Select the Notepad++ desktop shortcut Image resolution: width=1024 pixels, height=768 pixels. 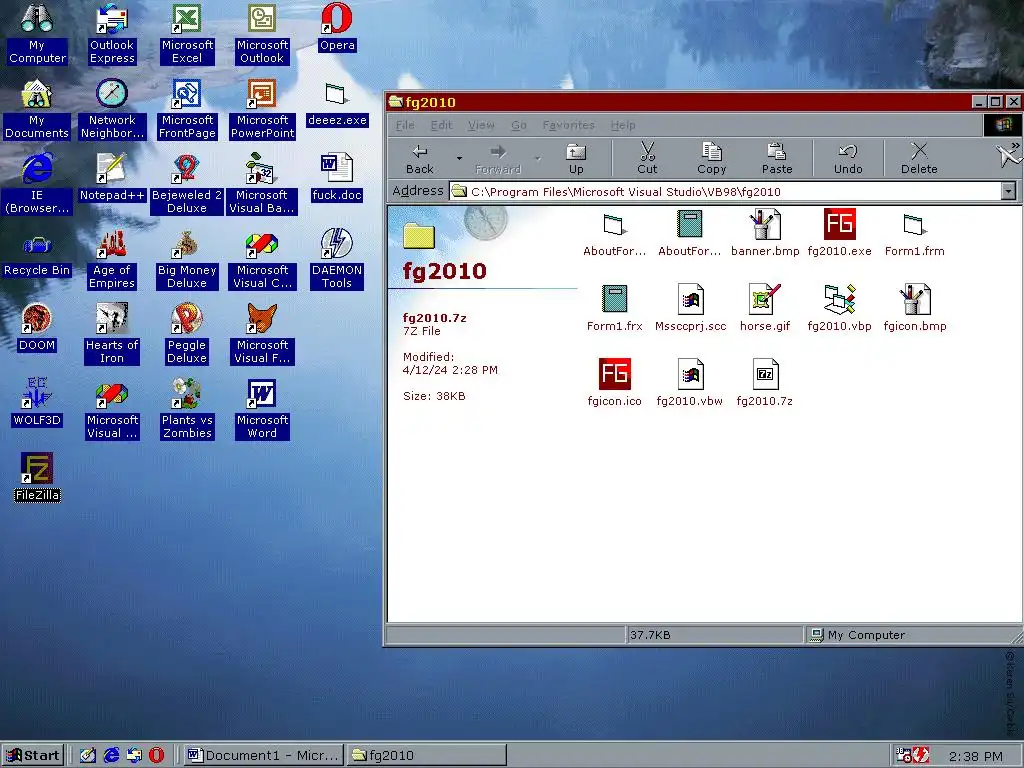[112, 178]
